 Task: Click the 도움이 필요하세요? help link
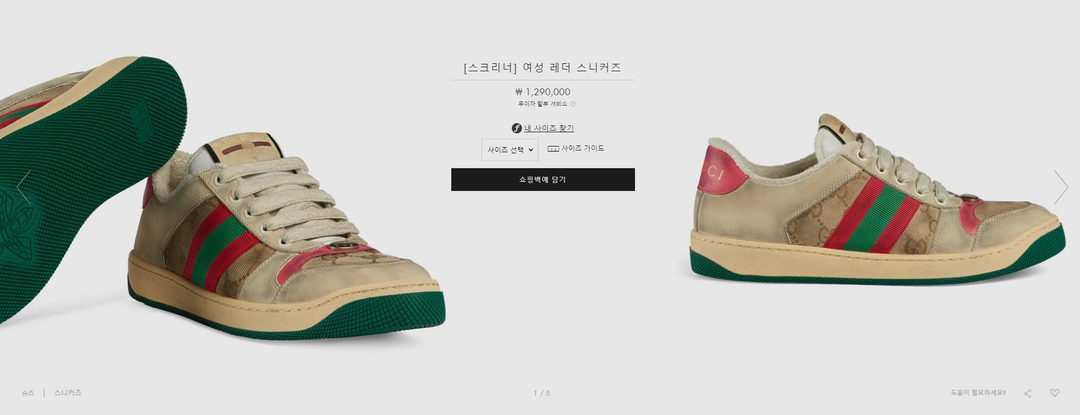tap(978, 393)
